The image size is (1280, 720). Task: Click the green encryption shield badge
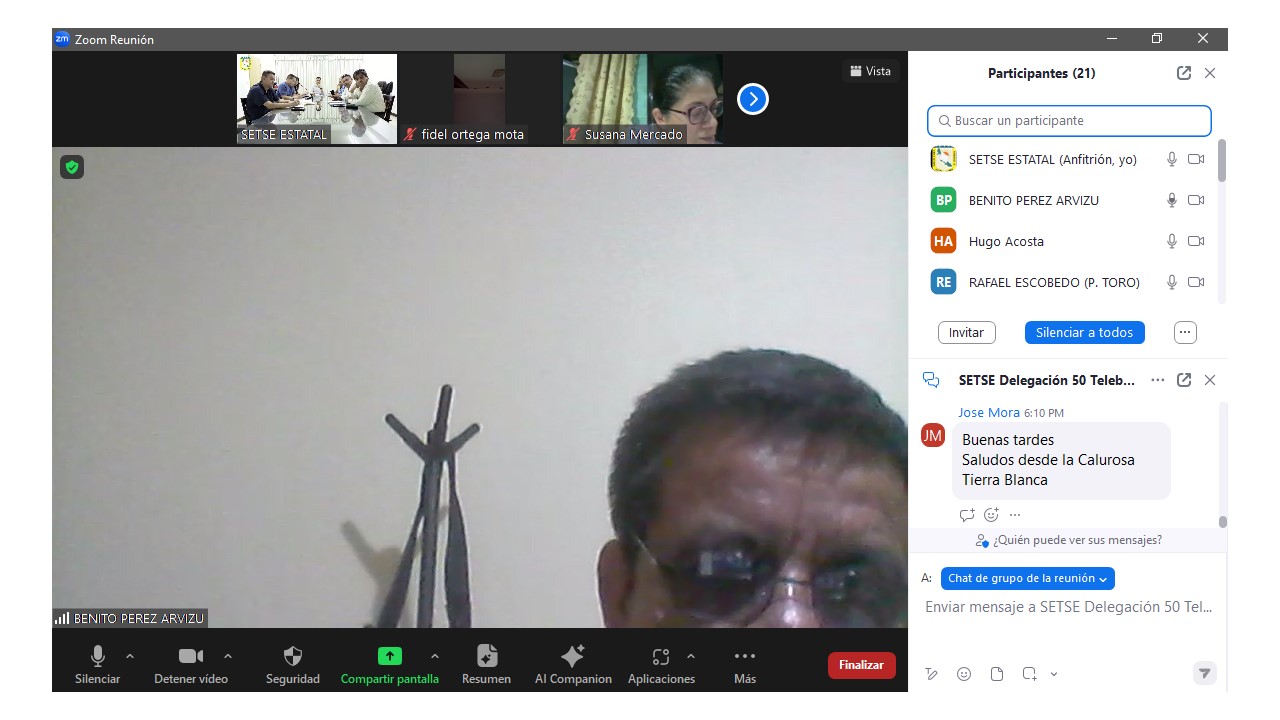tap(71, 167)
